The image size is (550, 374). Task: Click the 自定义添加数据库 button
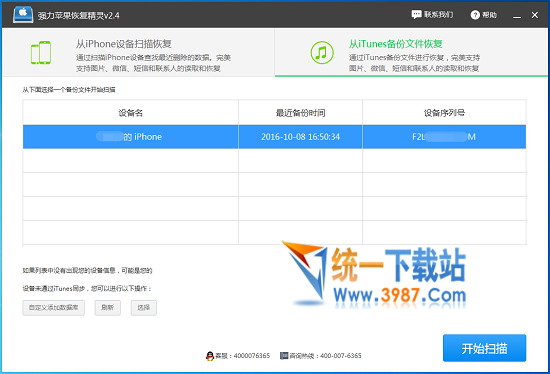(x=54, y=308)
